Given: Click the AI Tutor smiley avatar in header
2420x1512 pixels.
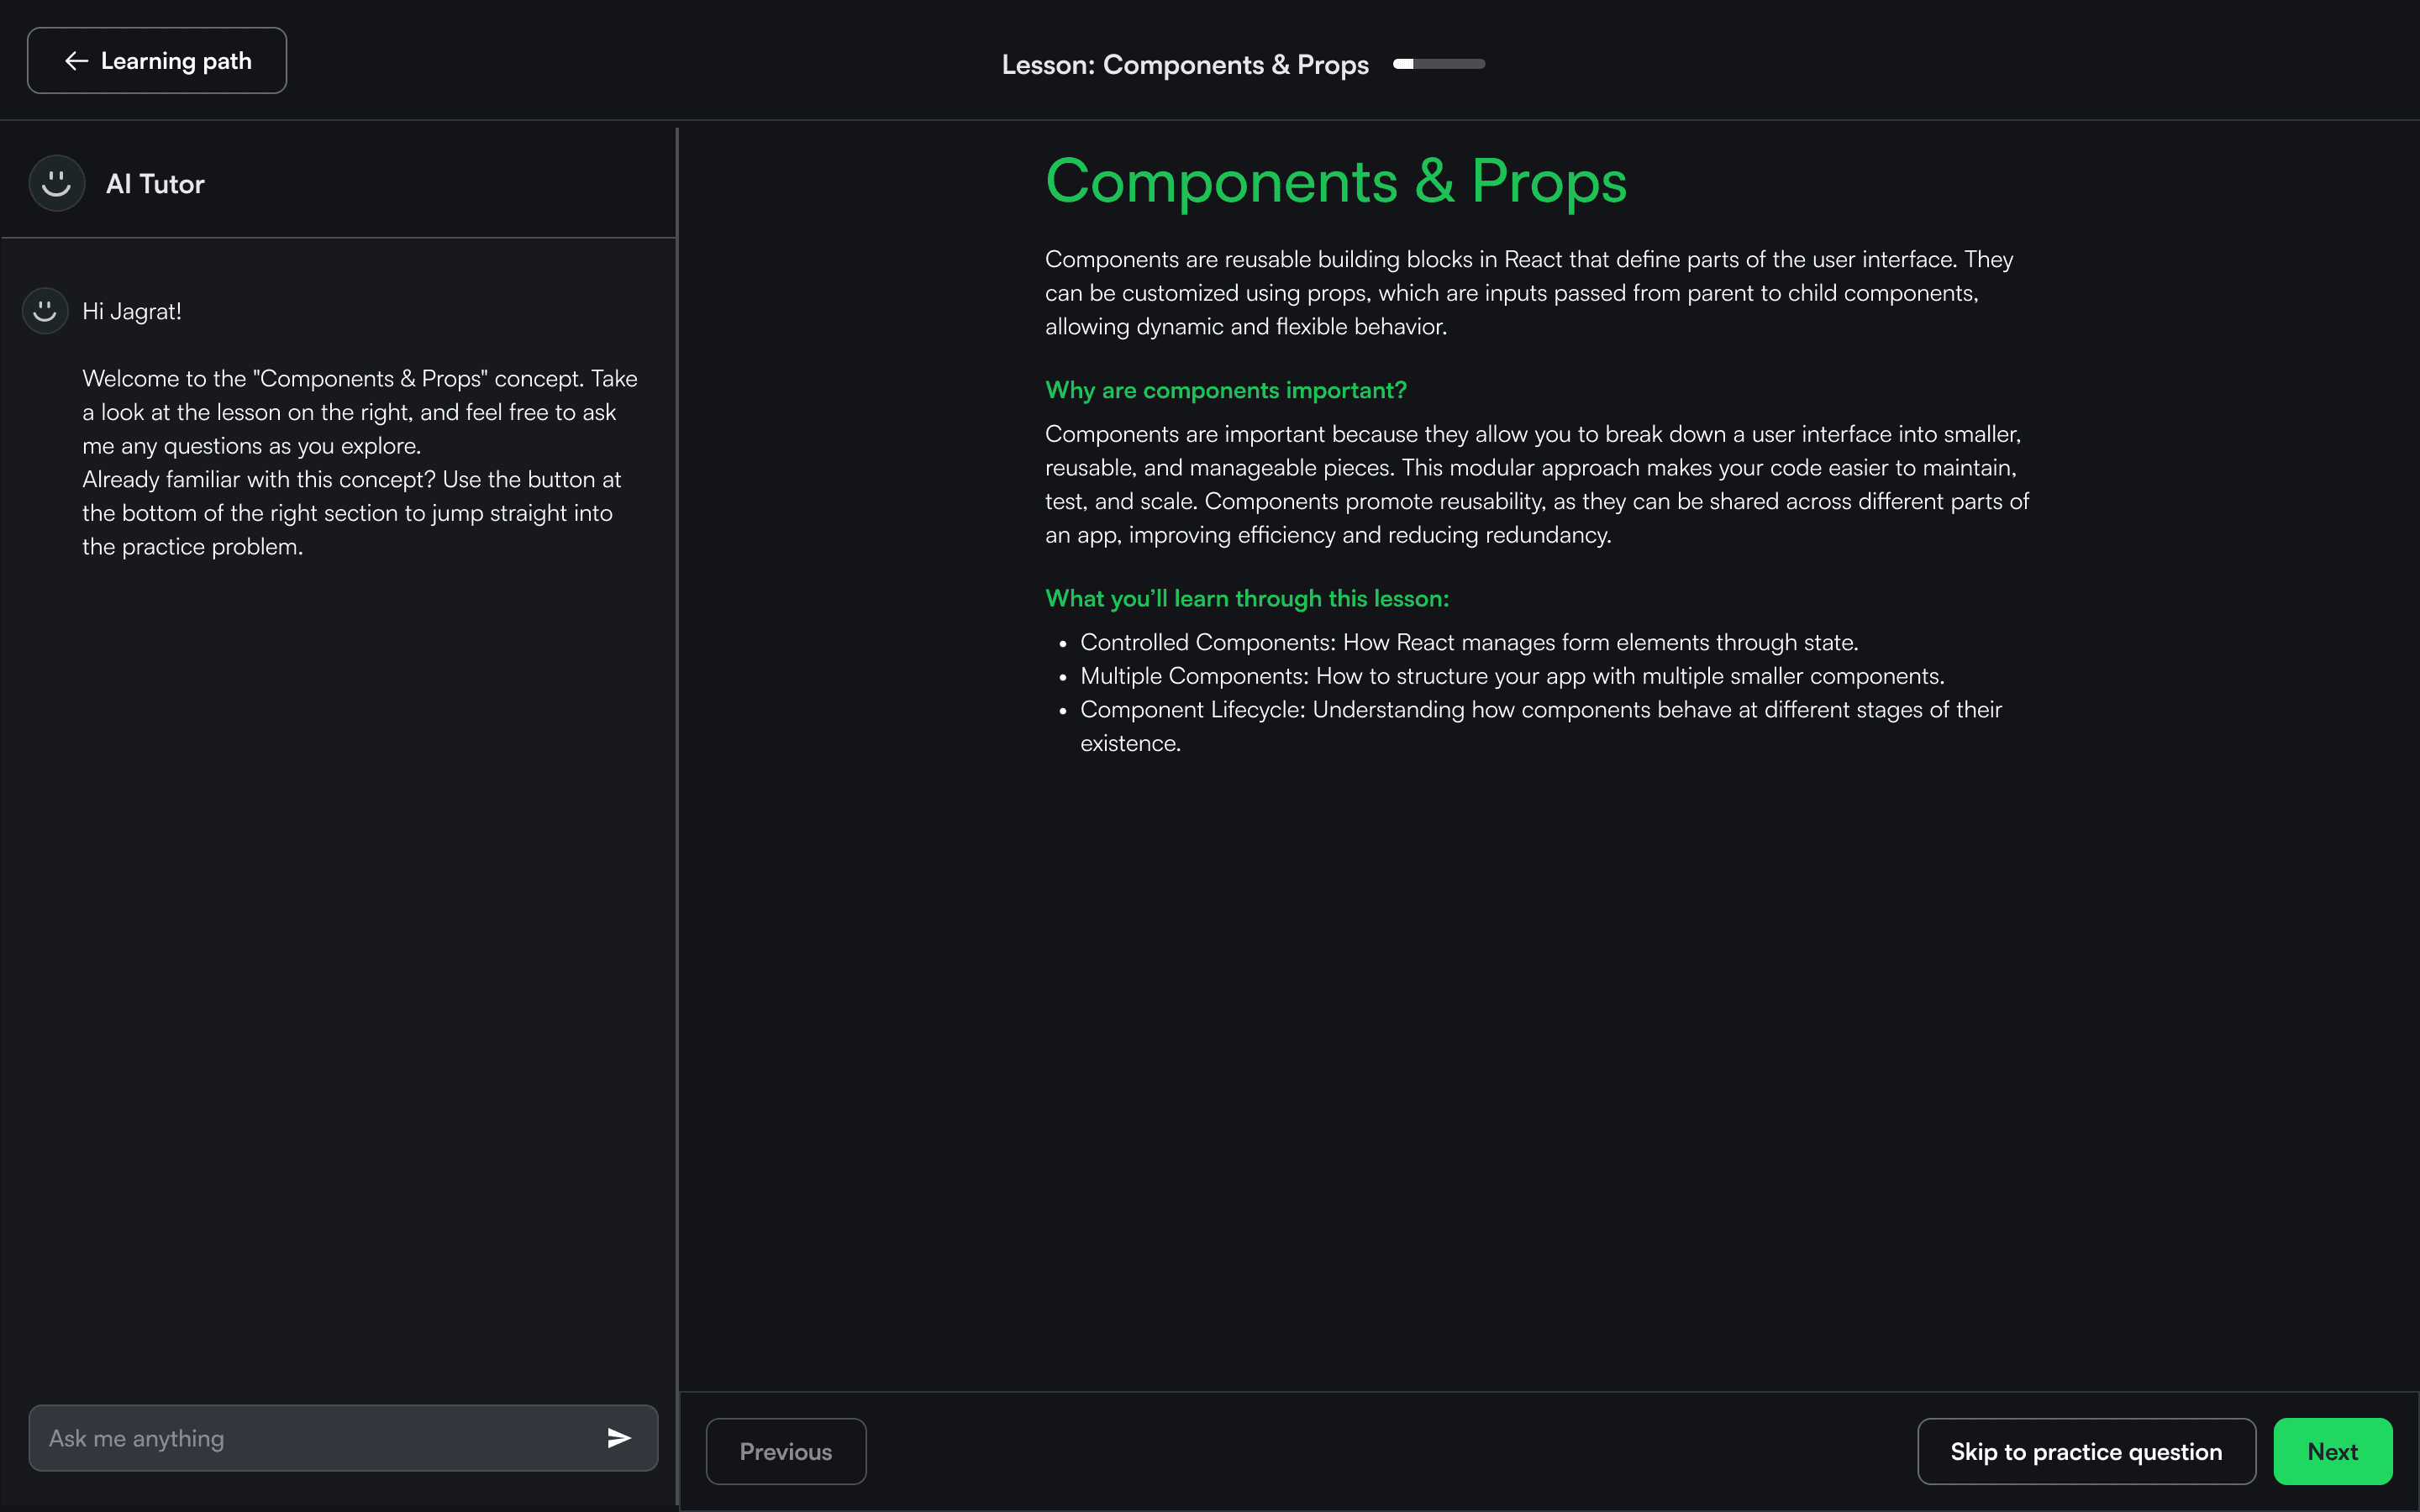Looking at the screenshot, I should [57, 183].
